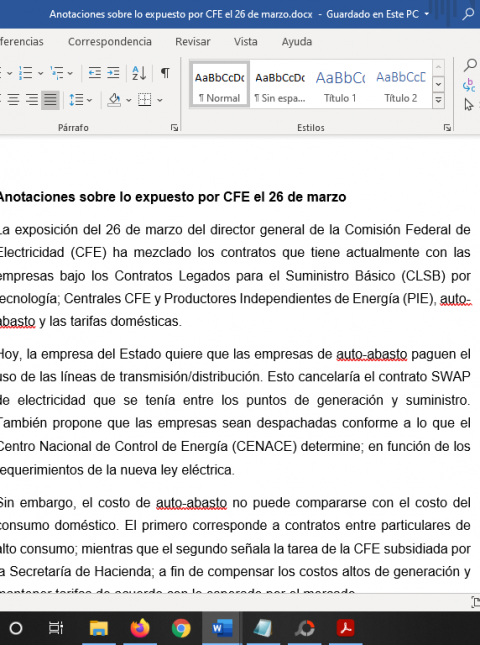
Task: Apply borders to paragraph
Action: (x=144, y=100)
